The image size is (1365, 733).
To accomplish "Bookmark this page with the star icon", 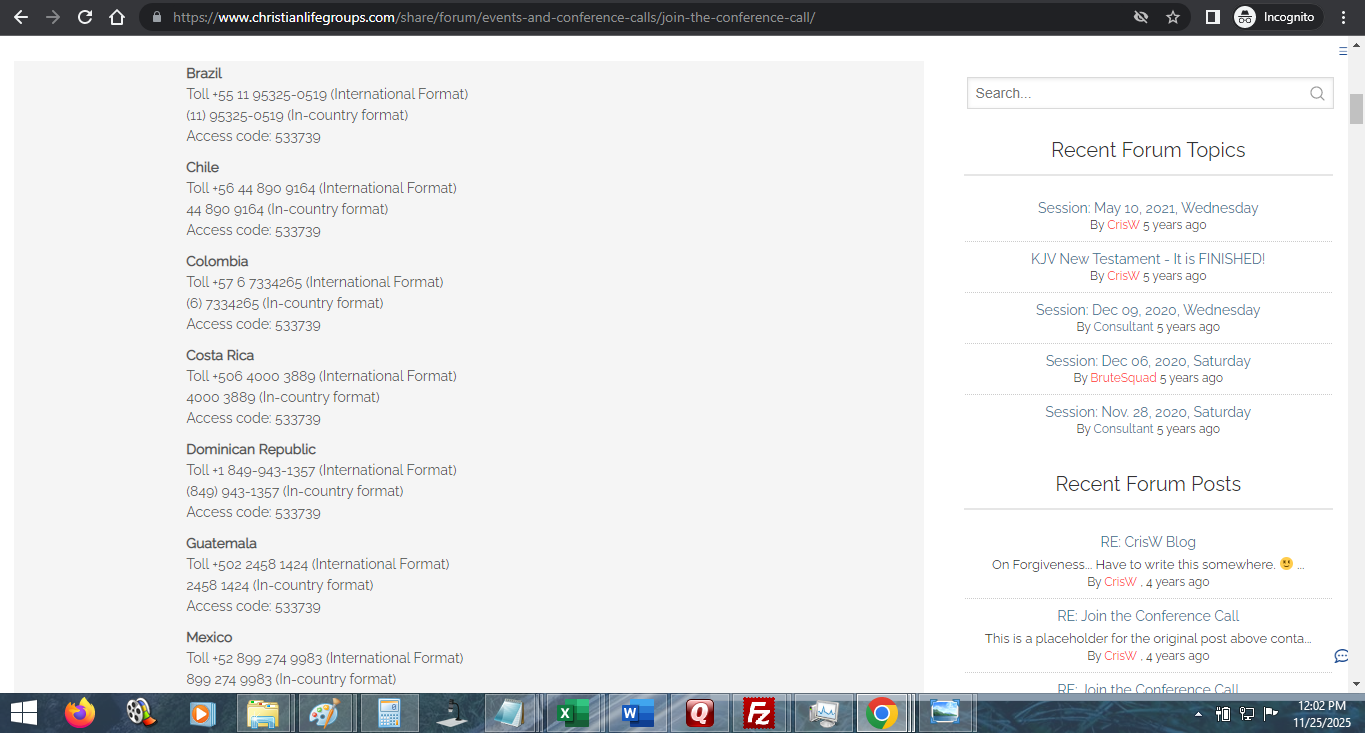I will click(1173, 17).
